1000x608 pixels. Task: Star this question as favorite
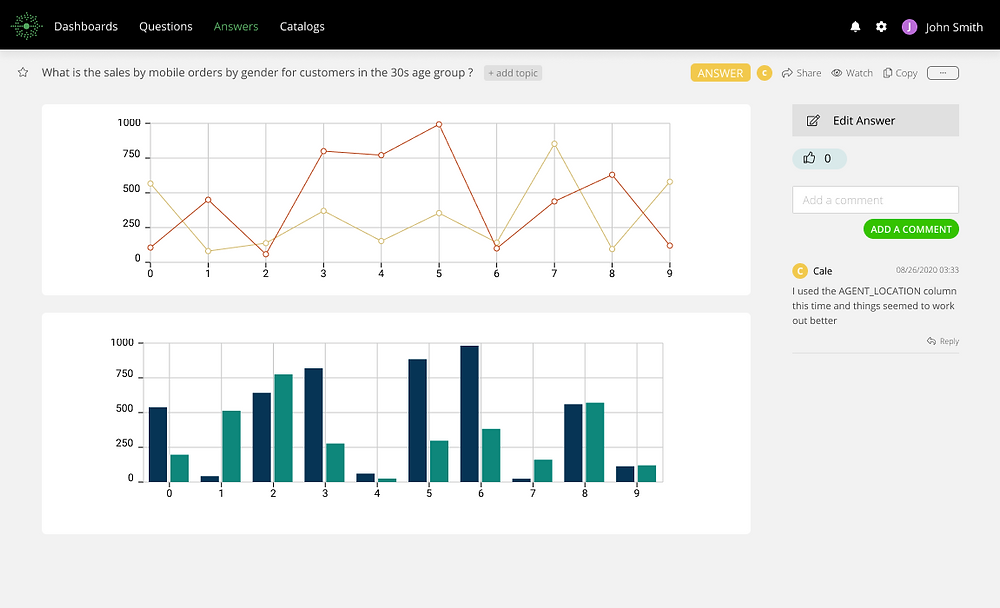click(23, 73)
